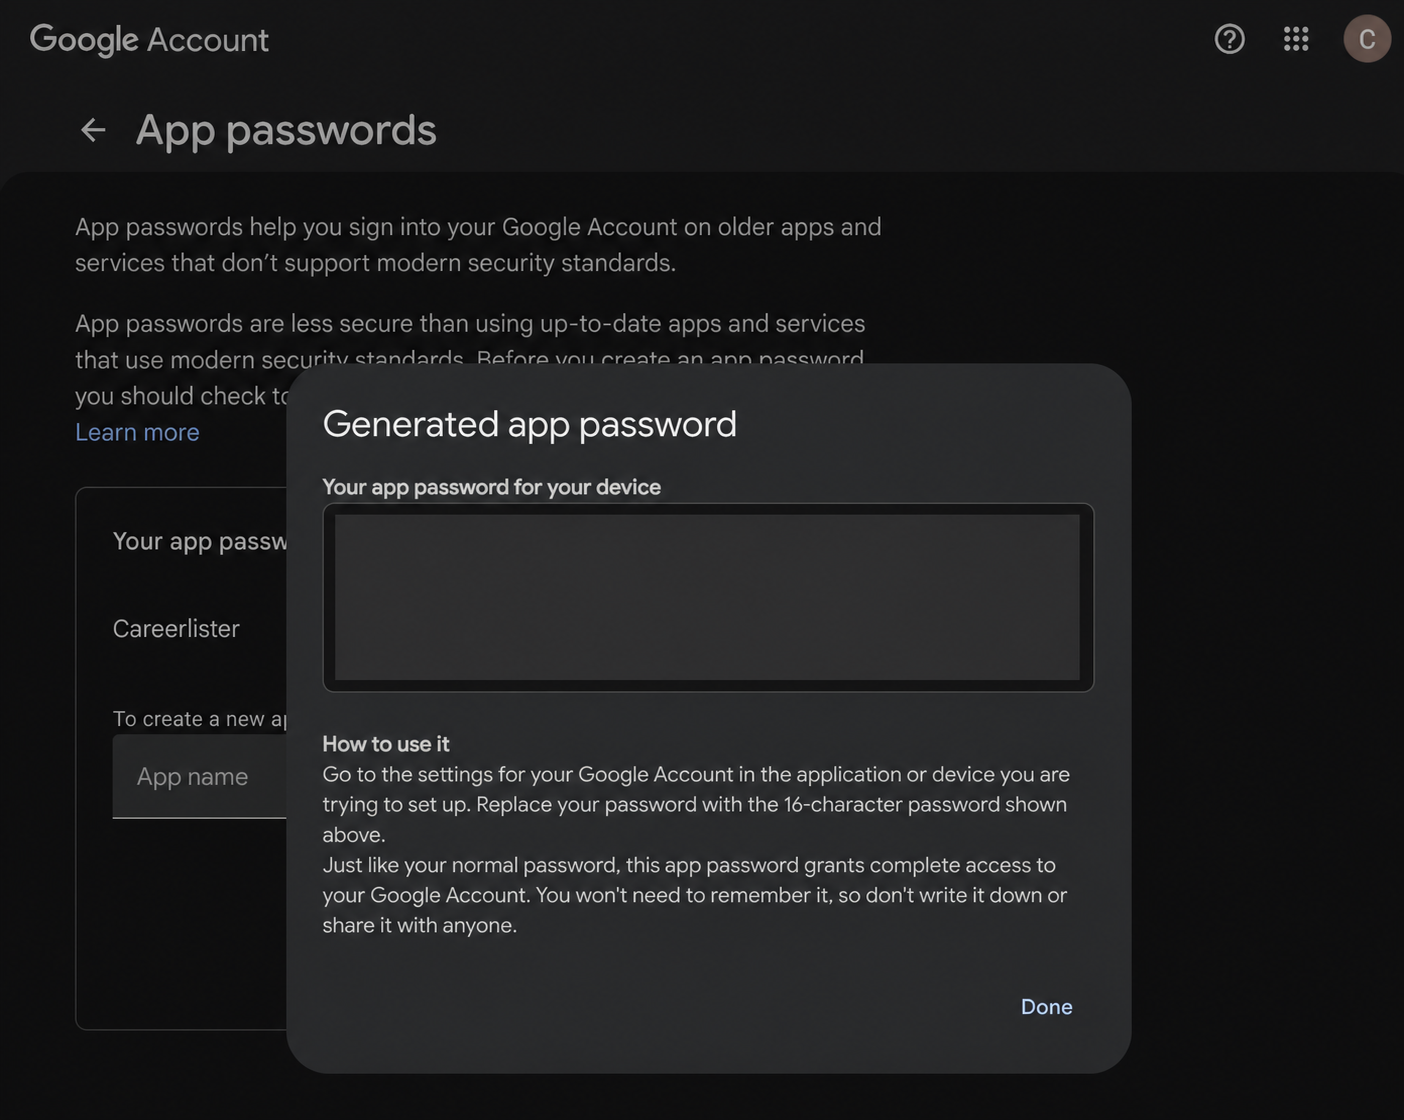
Task: Select the Careerlister app password entry
Action: pos(176,629)
